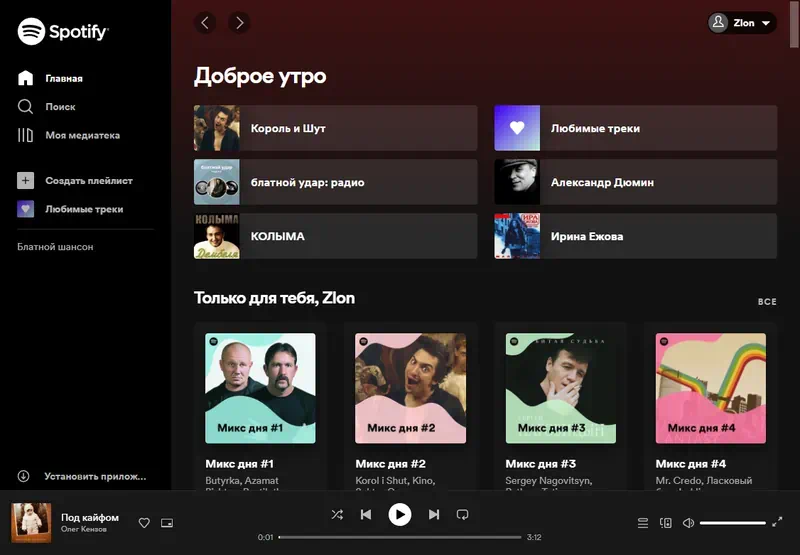Open artist Олег Кензов

pyautogui.click(x=84, y=529)
